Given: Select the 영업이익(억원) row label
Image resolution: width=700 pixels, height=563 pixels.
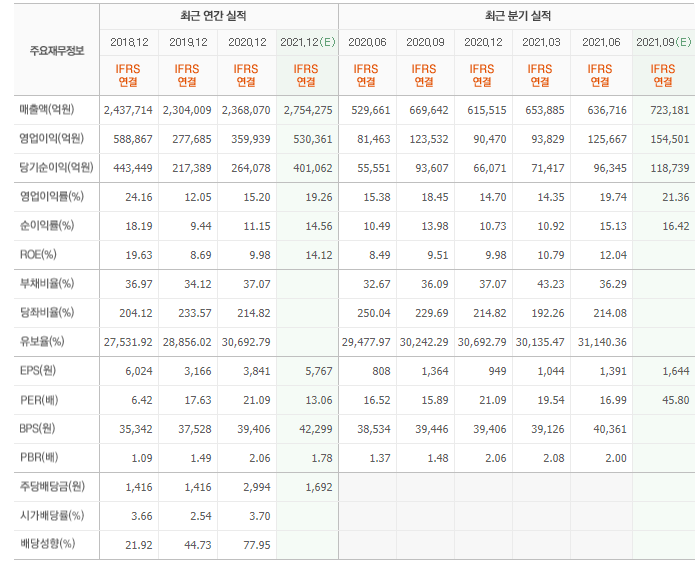Looking at the screenshot, I should pos(51,138).
